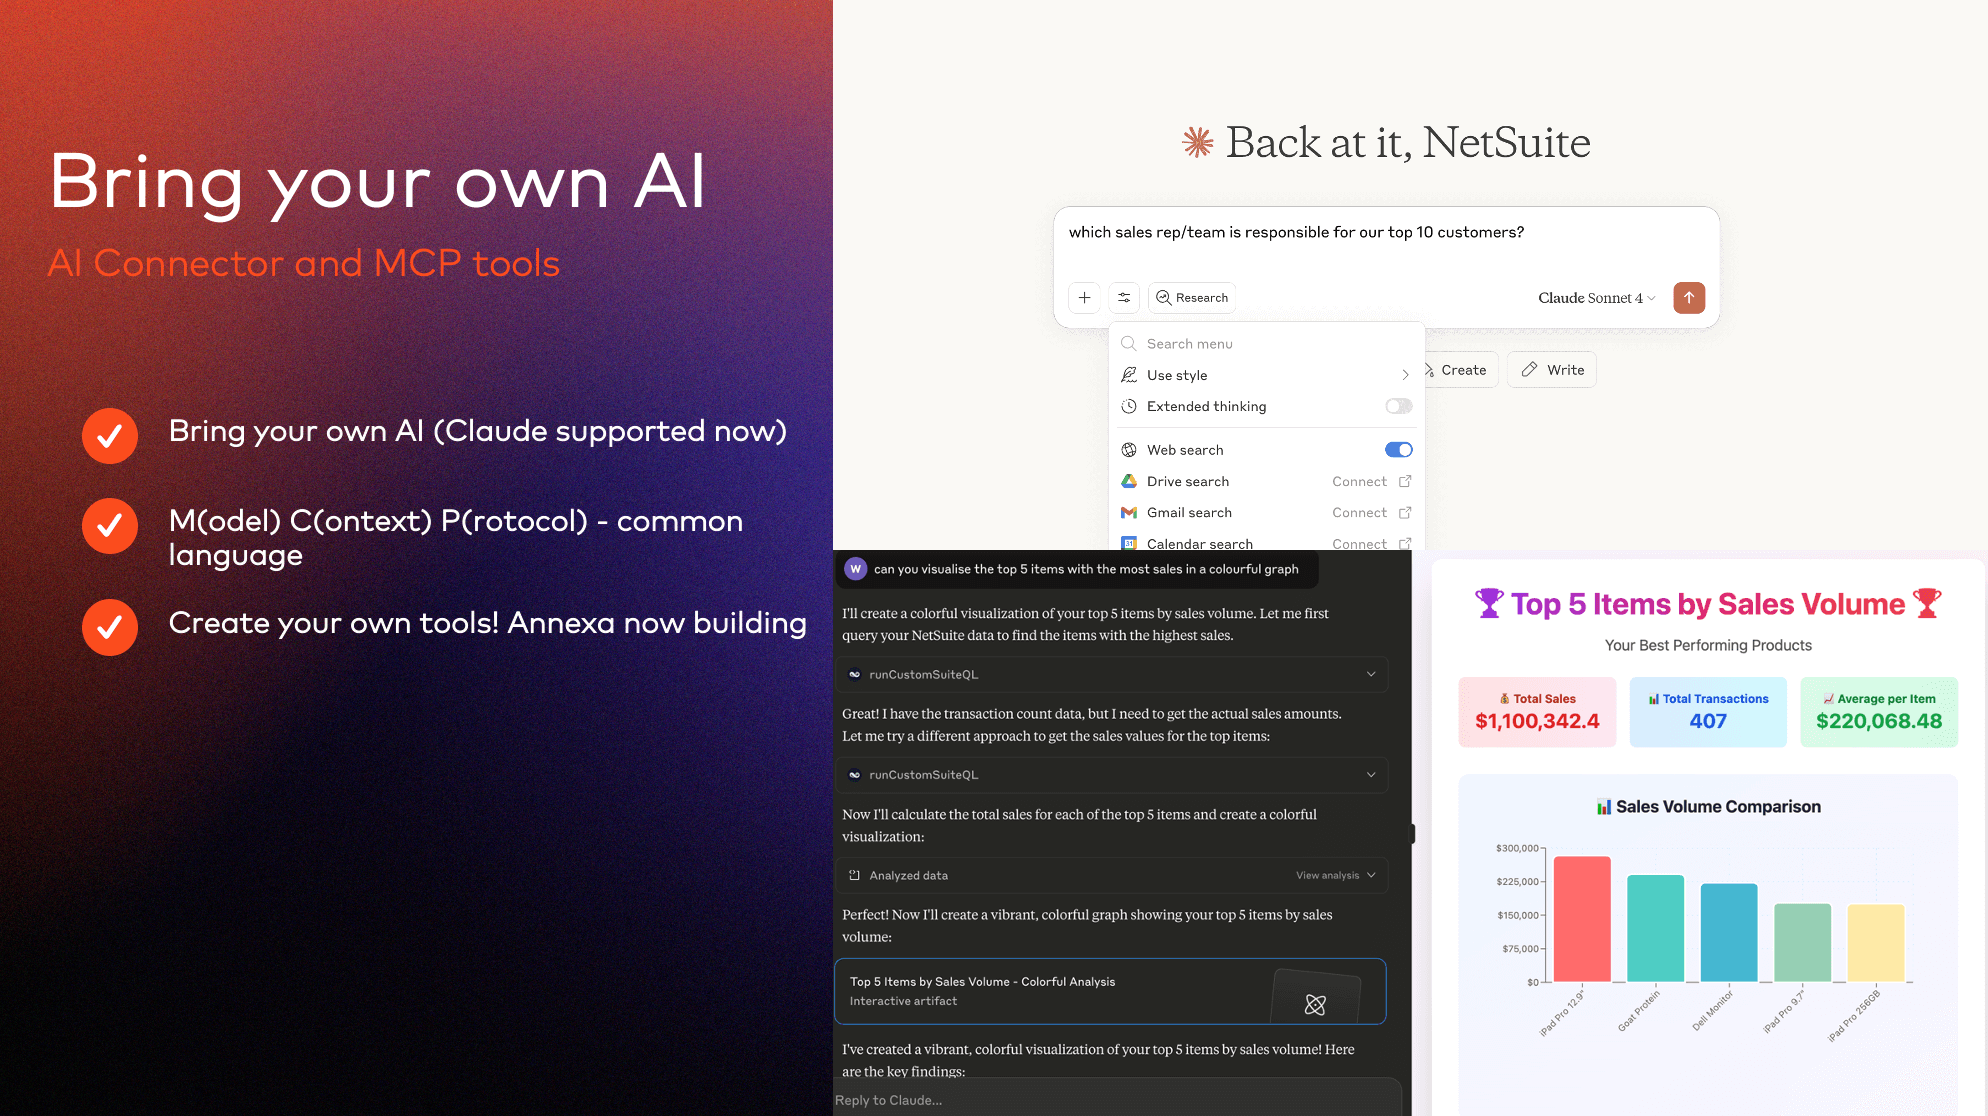Screen dimensions: 1988x1116
Task: Open the tools settings sliders icon
Action: [1124, 298]
